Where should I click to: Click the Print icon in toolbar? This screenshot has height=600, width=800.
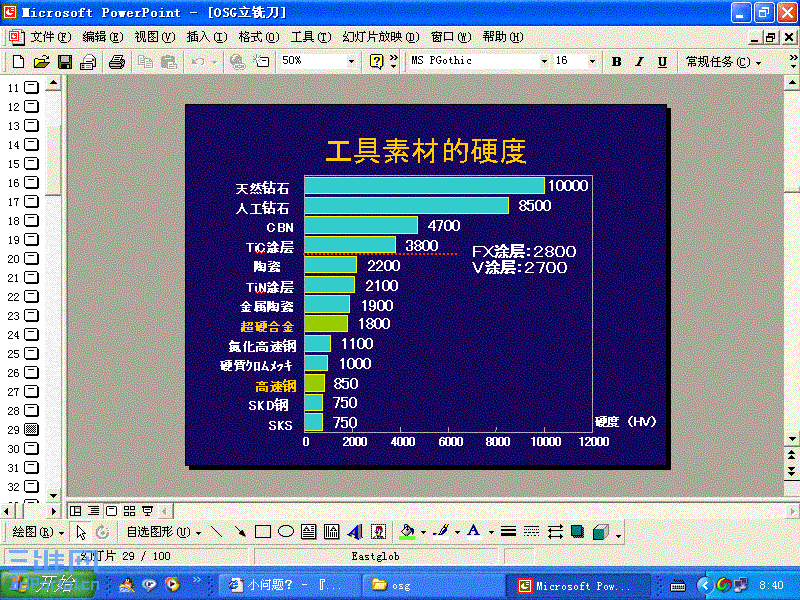pos(117,62)
